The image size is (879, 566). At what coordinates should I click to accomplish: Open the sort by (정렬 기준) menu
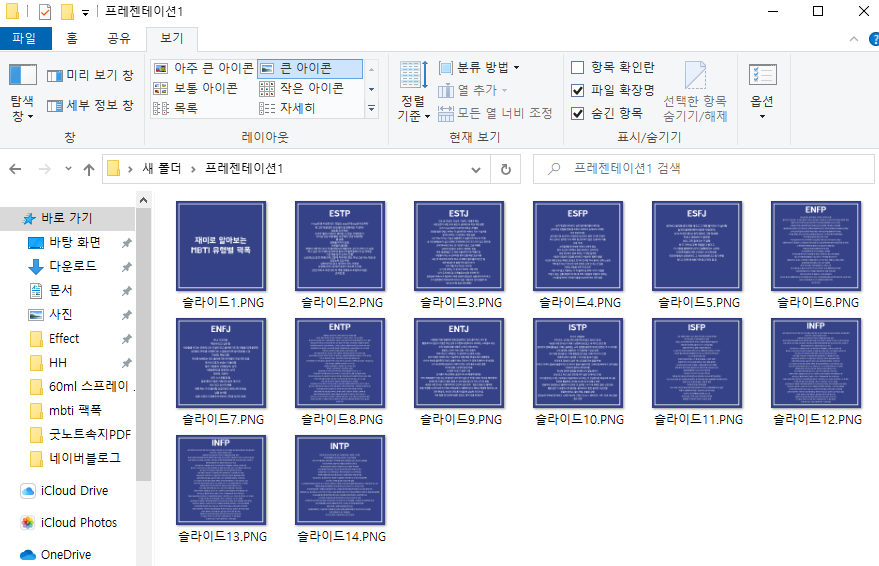(x=414, y=92)
